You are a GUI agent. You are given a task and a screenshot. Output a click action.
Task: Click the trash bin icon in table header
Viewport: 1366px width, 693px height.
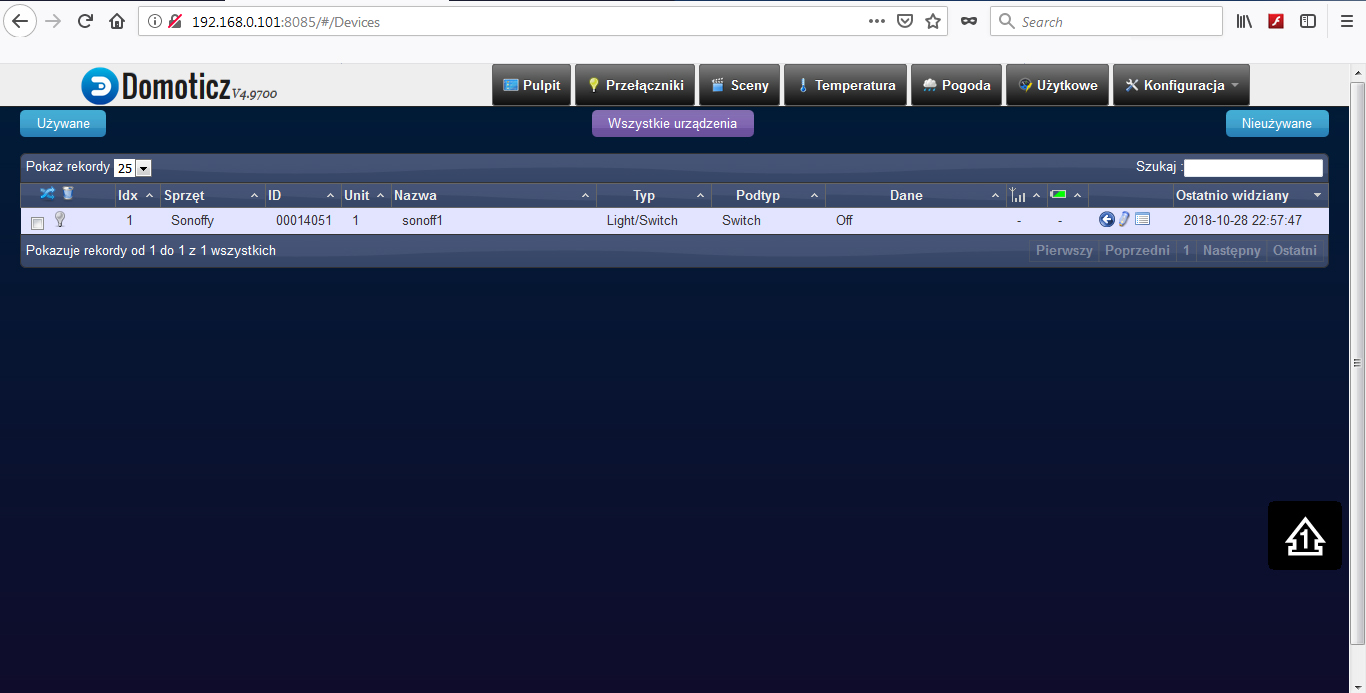[x=68, y=193]
